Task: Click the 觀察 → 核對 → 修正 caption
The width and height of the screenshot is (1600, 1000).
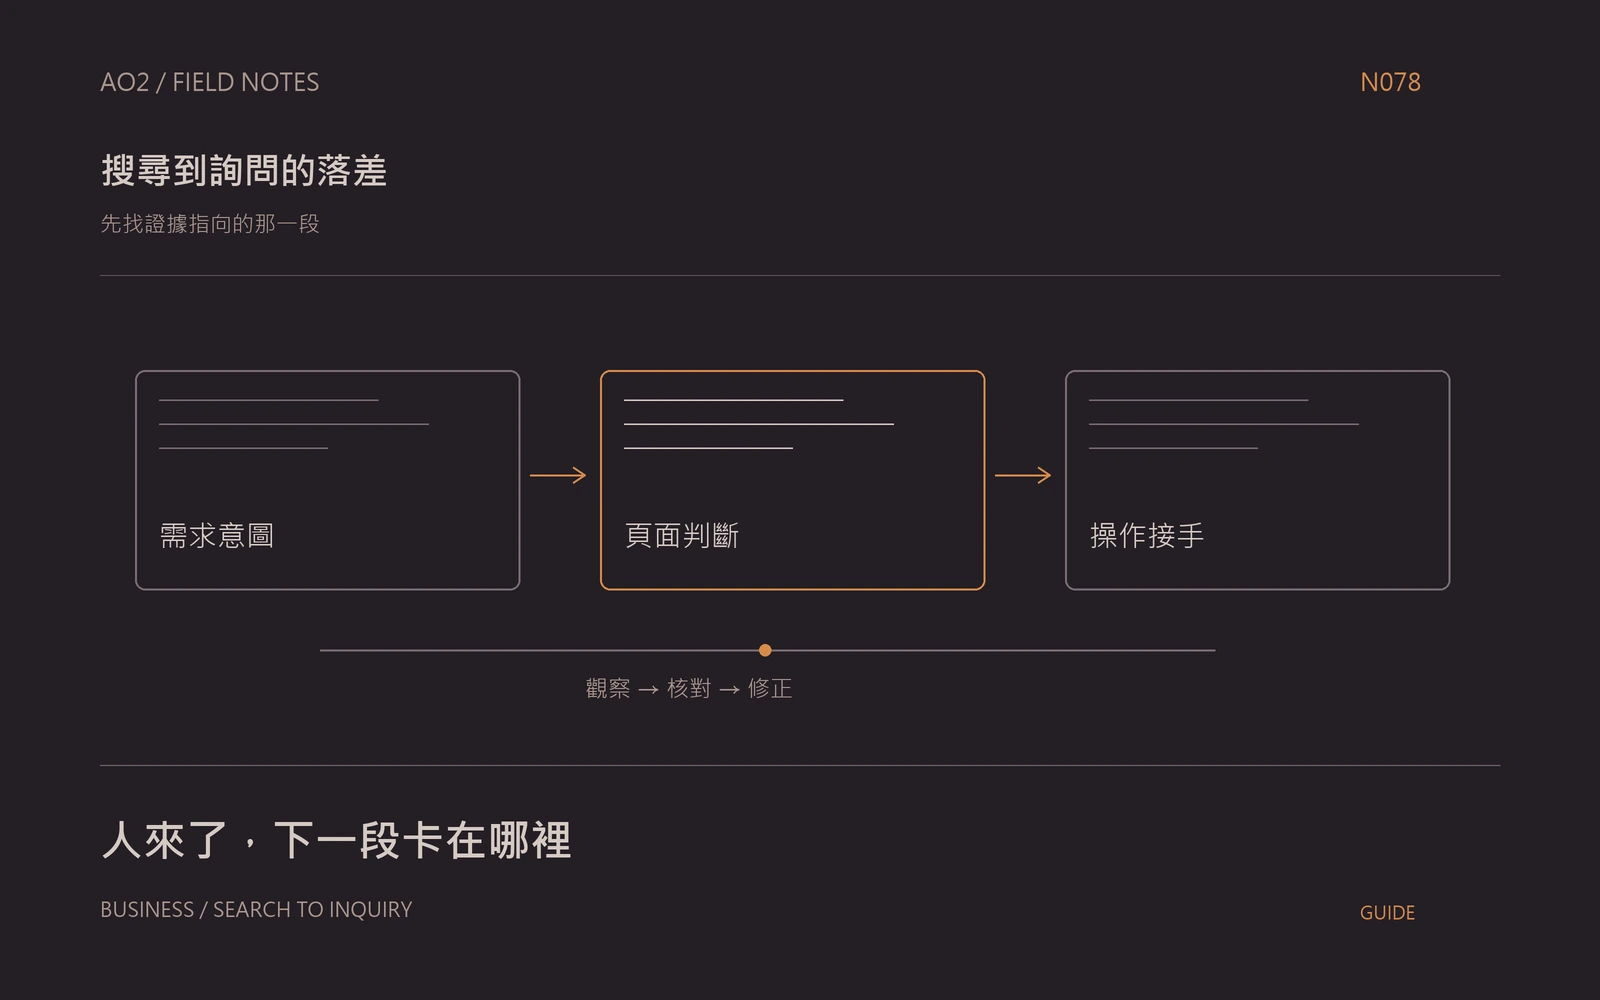Action: (689, 688)
